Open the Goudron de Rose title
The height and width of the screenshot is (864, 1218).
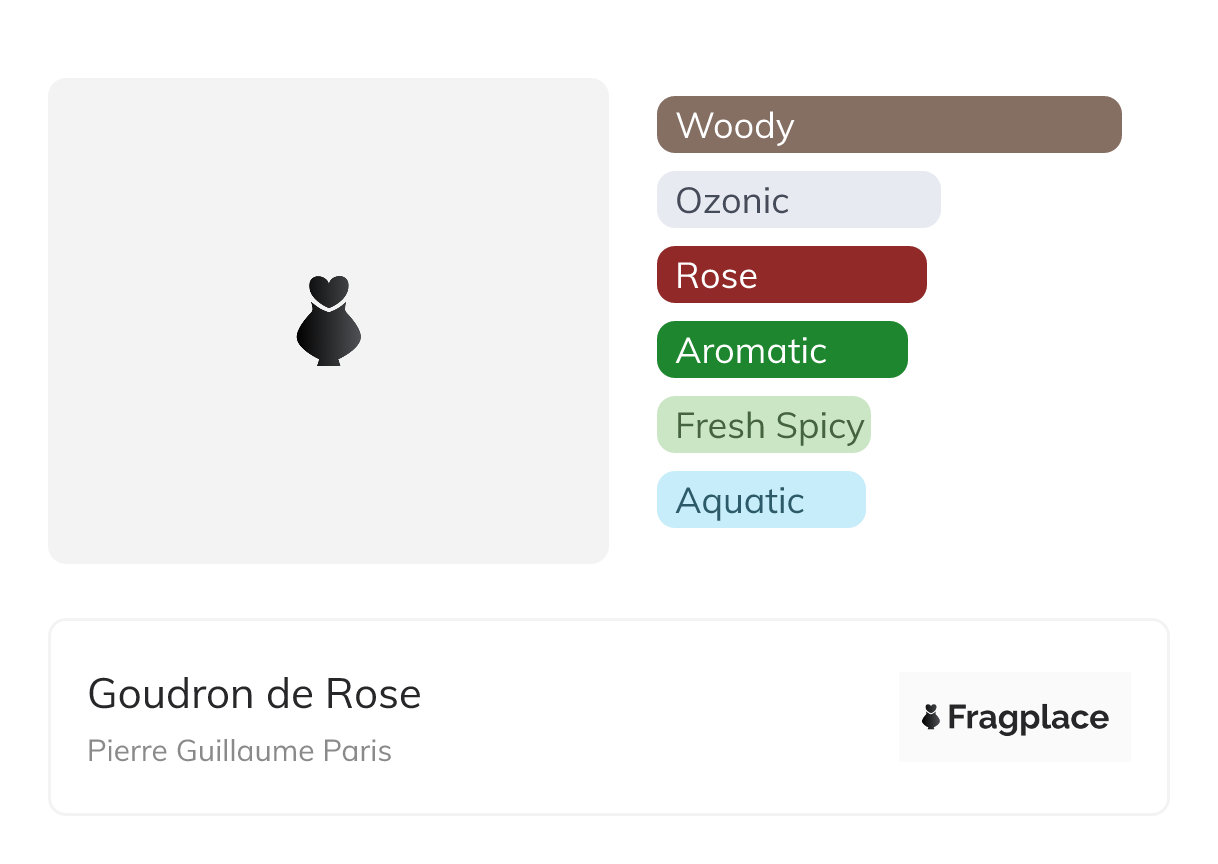tap(254, 694)
